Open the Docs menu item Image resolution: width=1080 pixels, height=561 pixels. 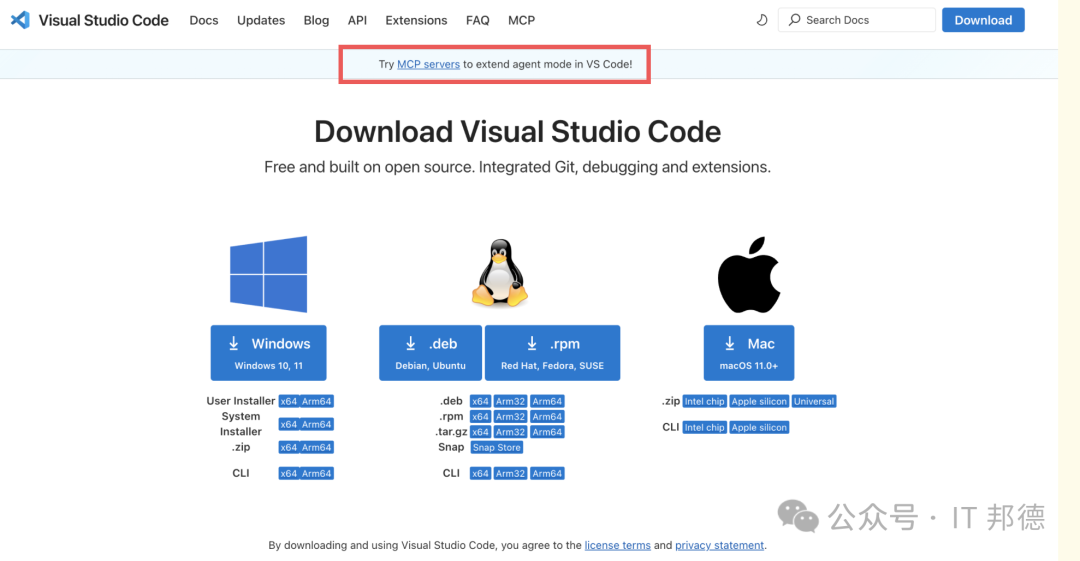[204, 20]
